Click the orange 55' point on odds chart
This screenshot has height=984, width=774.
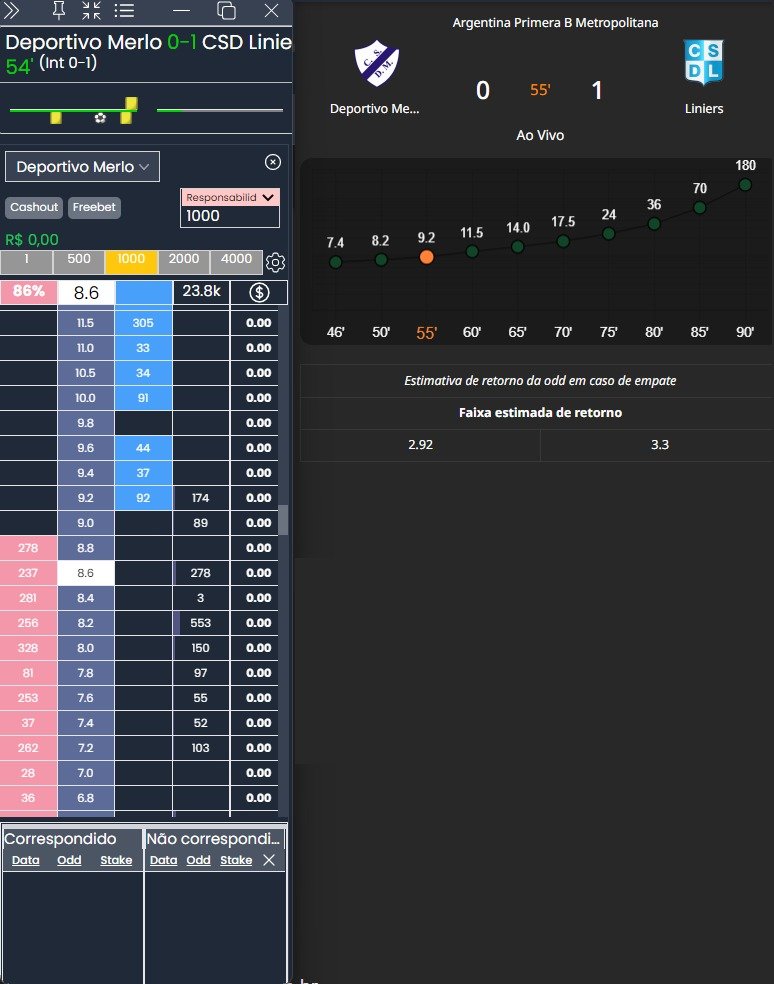point(427,257)
